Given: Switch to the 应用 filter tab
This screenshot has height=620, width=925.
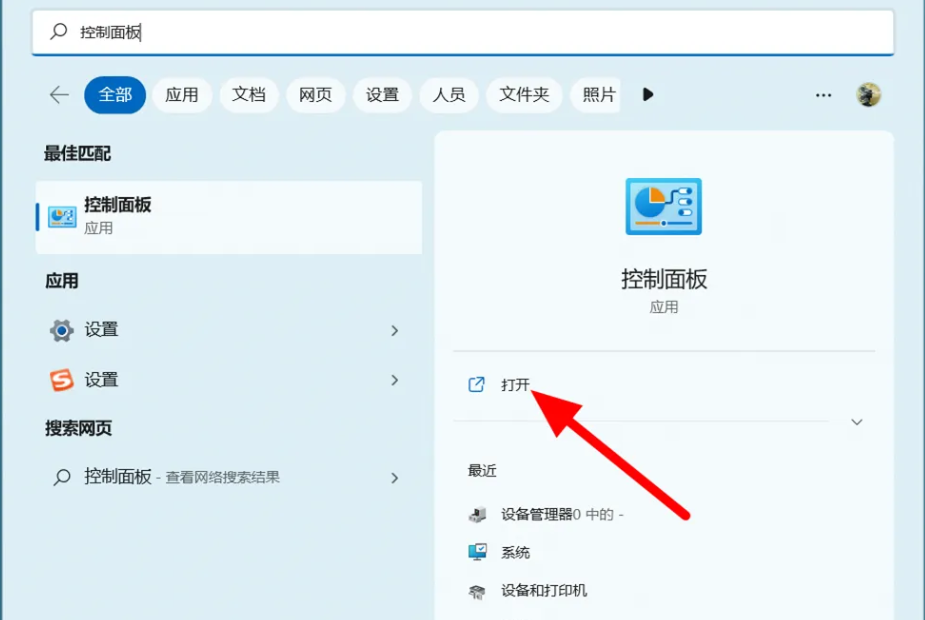Looking at the screenshot, I should tap(182, 95).
